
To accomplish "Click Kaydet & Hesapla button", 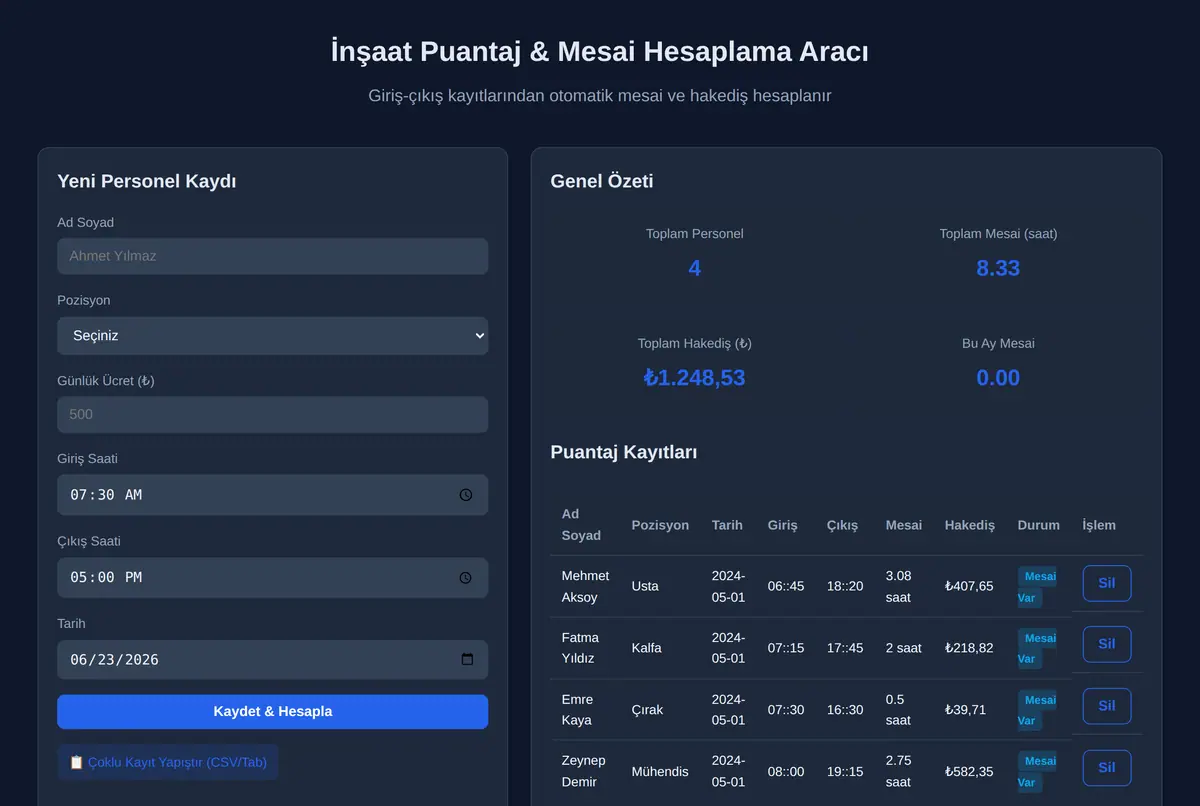I will [x=273, y=712].
